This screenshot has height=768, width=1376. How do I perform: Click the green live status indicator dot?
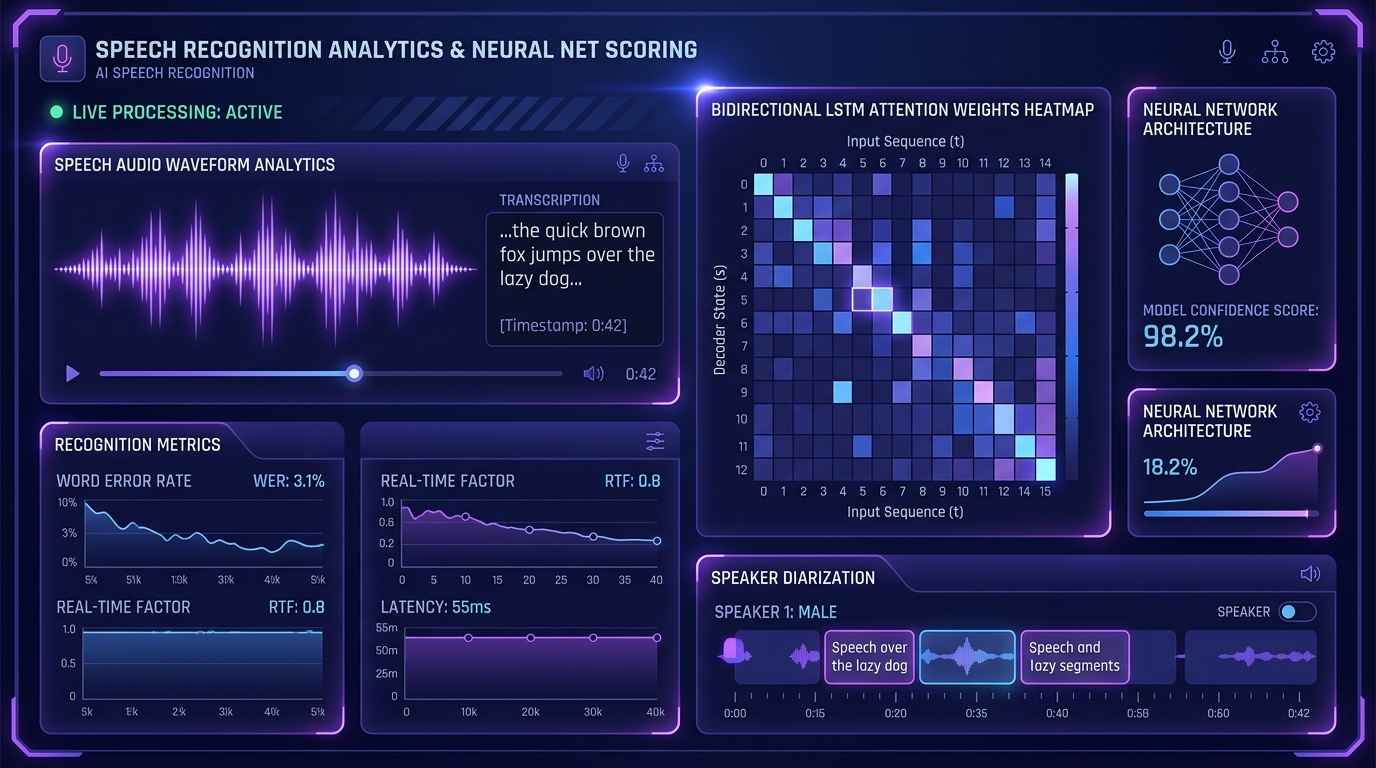(56, 112)
